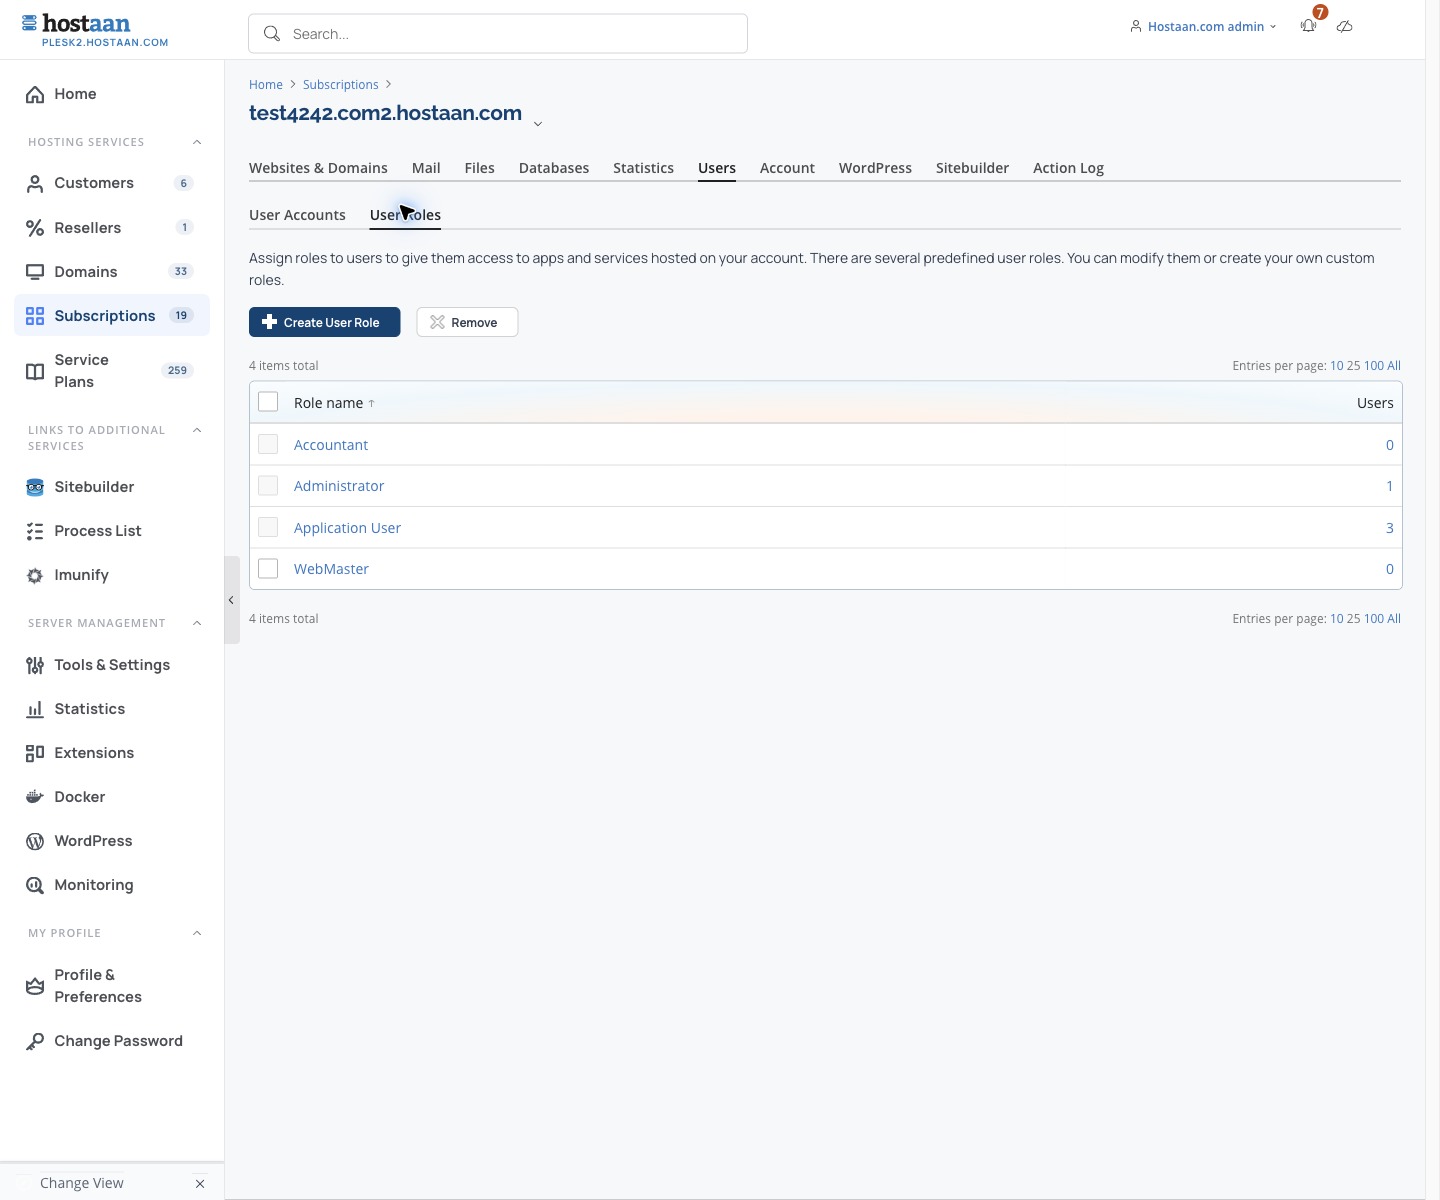Click the Monitoring magnifier icon
Image resolution: width=1440 pixels, height=1200 pixels.
coord(35,885)
